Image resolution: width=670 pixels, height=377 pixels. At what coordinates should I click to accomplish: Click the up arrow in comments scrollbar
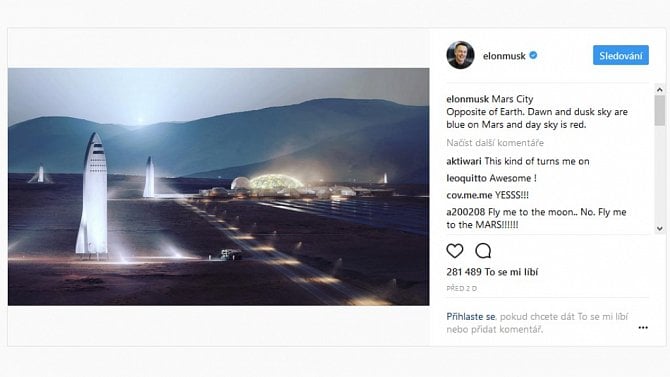(x=660, y=89)
